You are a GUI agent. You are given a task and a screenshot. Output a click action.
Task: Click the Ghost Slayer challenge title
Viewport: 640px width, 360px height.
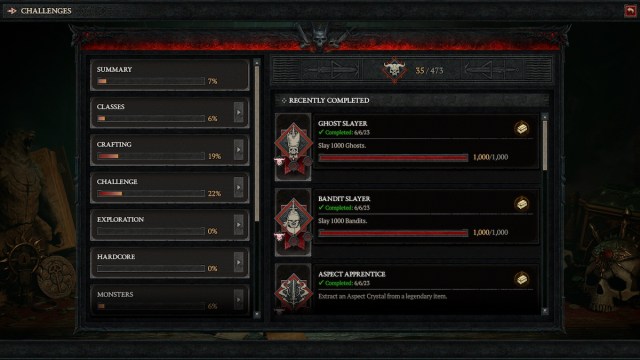[342, 123]
